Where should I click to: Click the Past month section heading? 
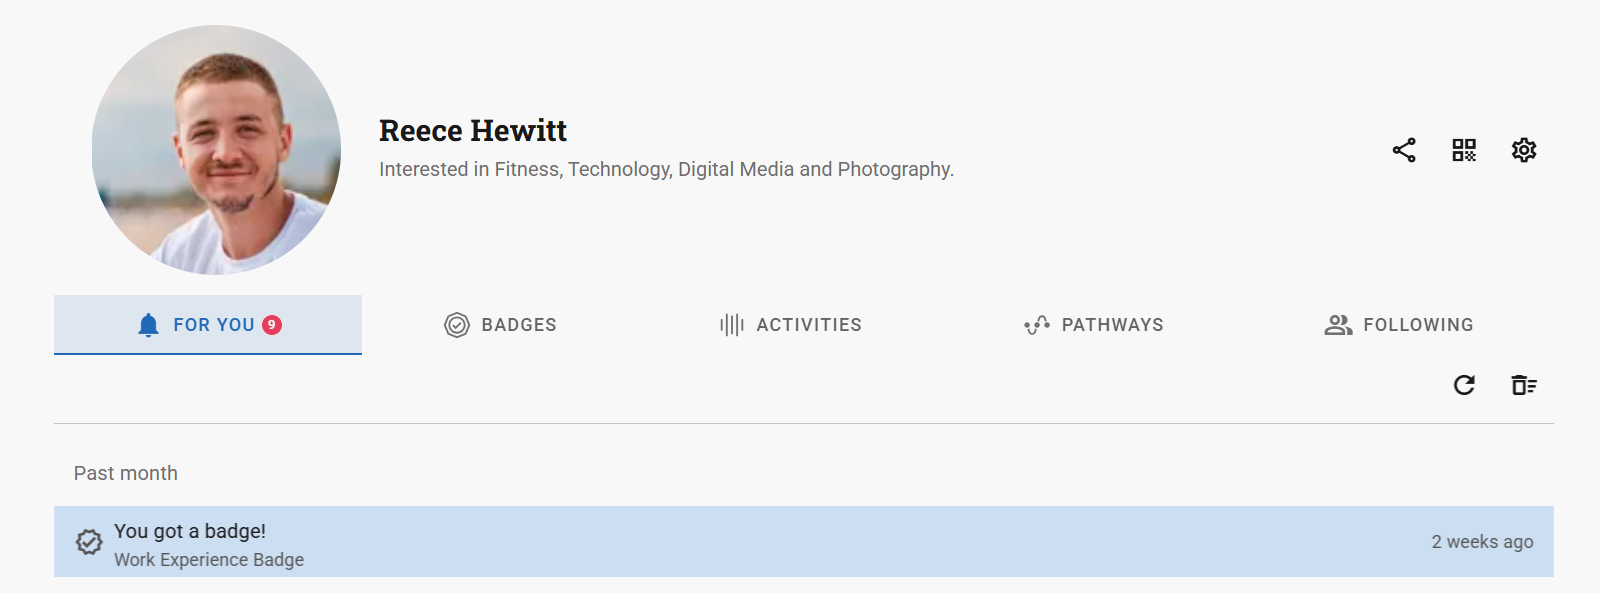pyautogui.click(x=126, y=473)
